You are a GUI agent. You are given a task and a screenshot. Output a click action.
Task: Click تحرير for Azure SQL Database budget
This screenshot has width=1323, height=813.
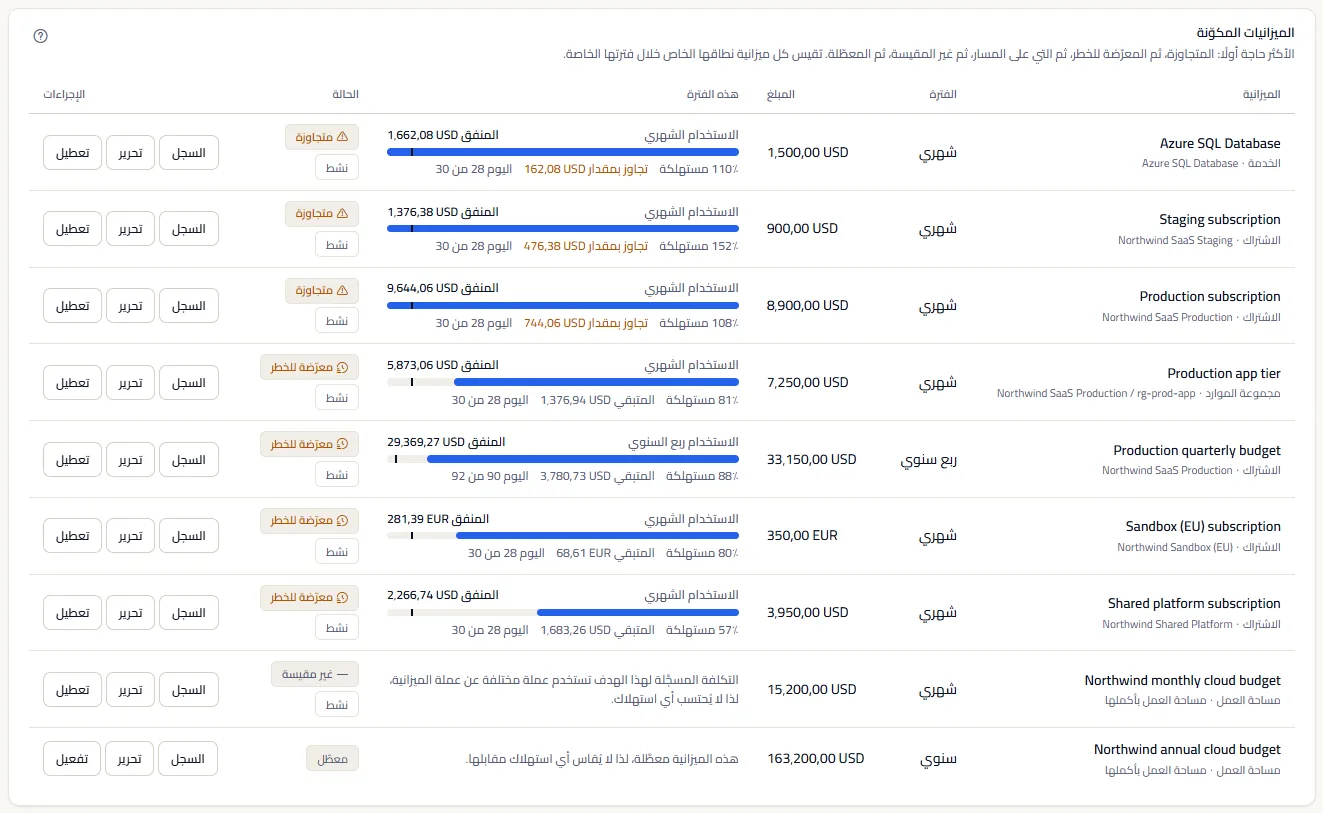click(130, 152)
